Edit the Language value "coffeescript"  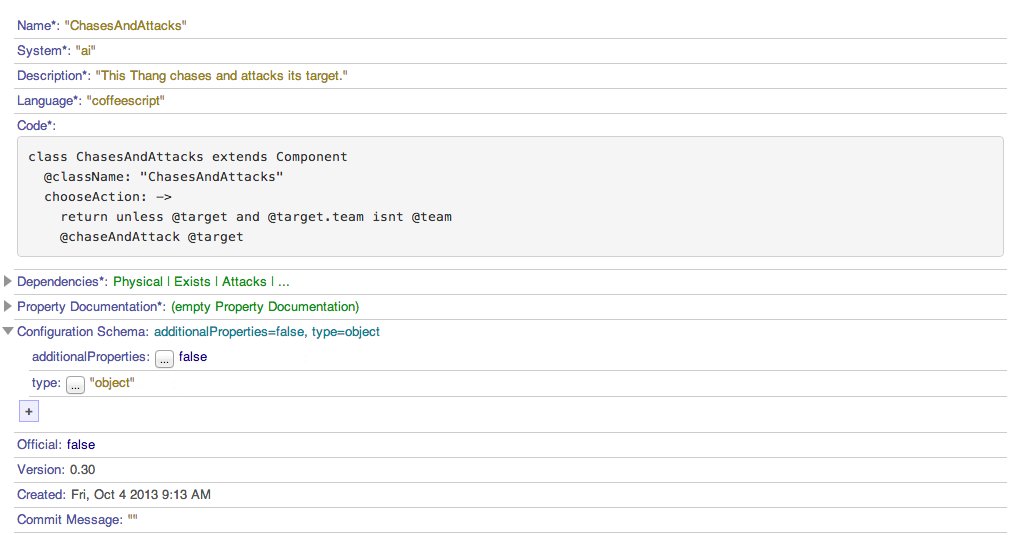click(x=126, y=101)
